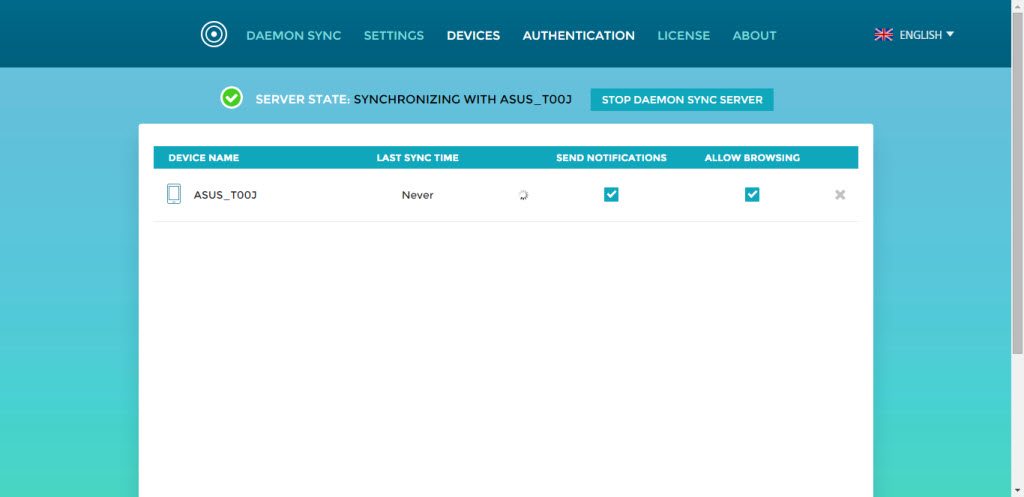The height and width of the screenshot is (497, 1024).
Task: Click the Send Notifications column header
Action: tap(611, 157)
